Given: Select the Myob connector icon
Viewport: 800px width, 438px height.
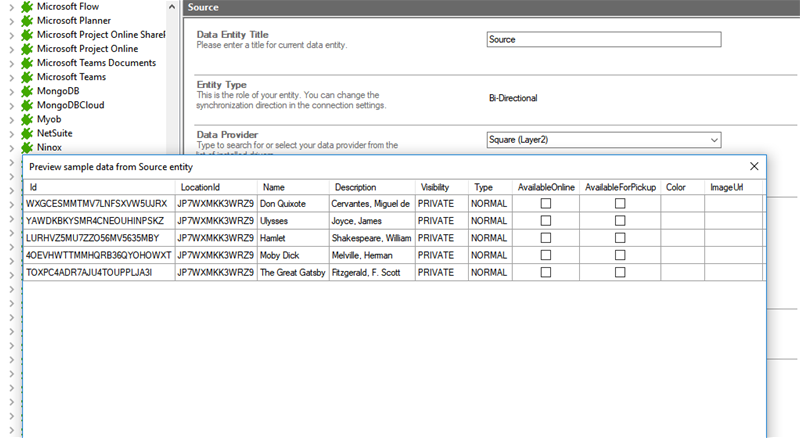Looking at the screenshot, I should click(26, 119).
